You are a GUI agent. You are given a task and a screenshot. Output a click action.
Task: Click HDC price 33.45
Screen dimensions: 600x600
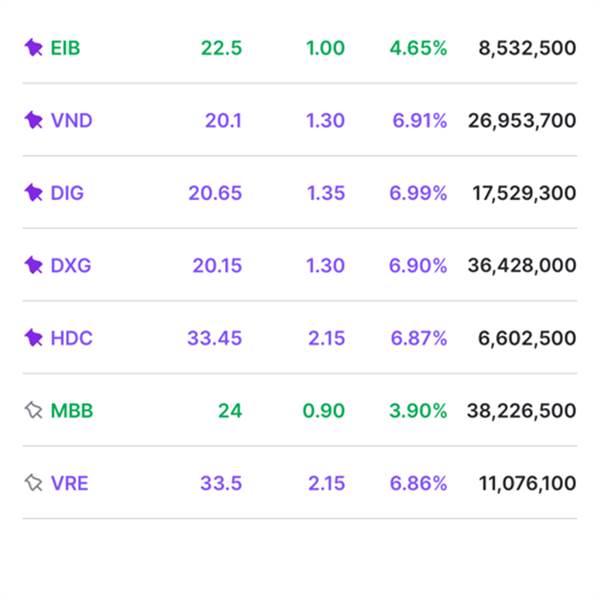214,338
